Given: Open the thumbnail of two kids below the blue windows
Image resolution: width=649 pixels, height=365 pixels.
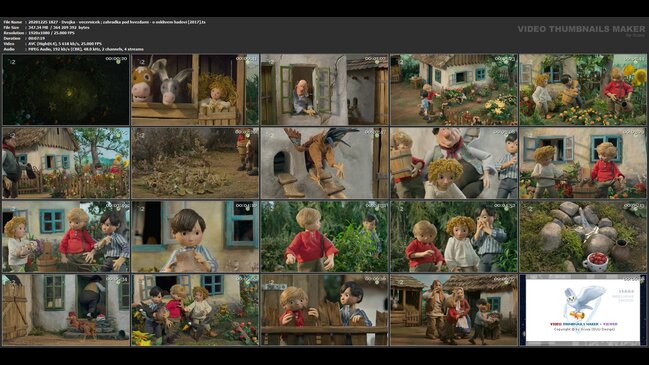Looking at the screenshot, I should click(x=583, y=163).
